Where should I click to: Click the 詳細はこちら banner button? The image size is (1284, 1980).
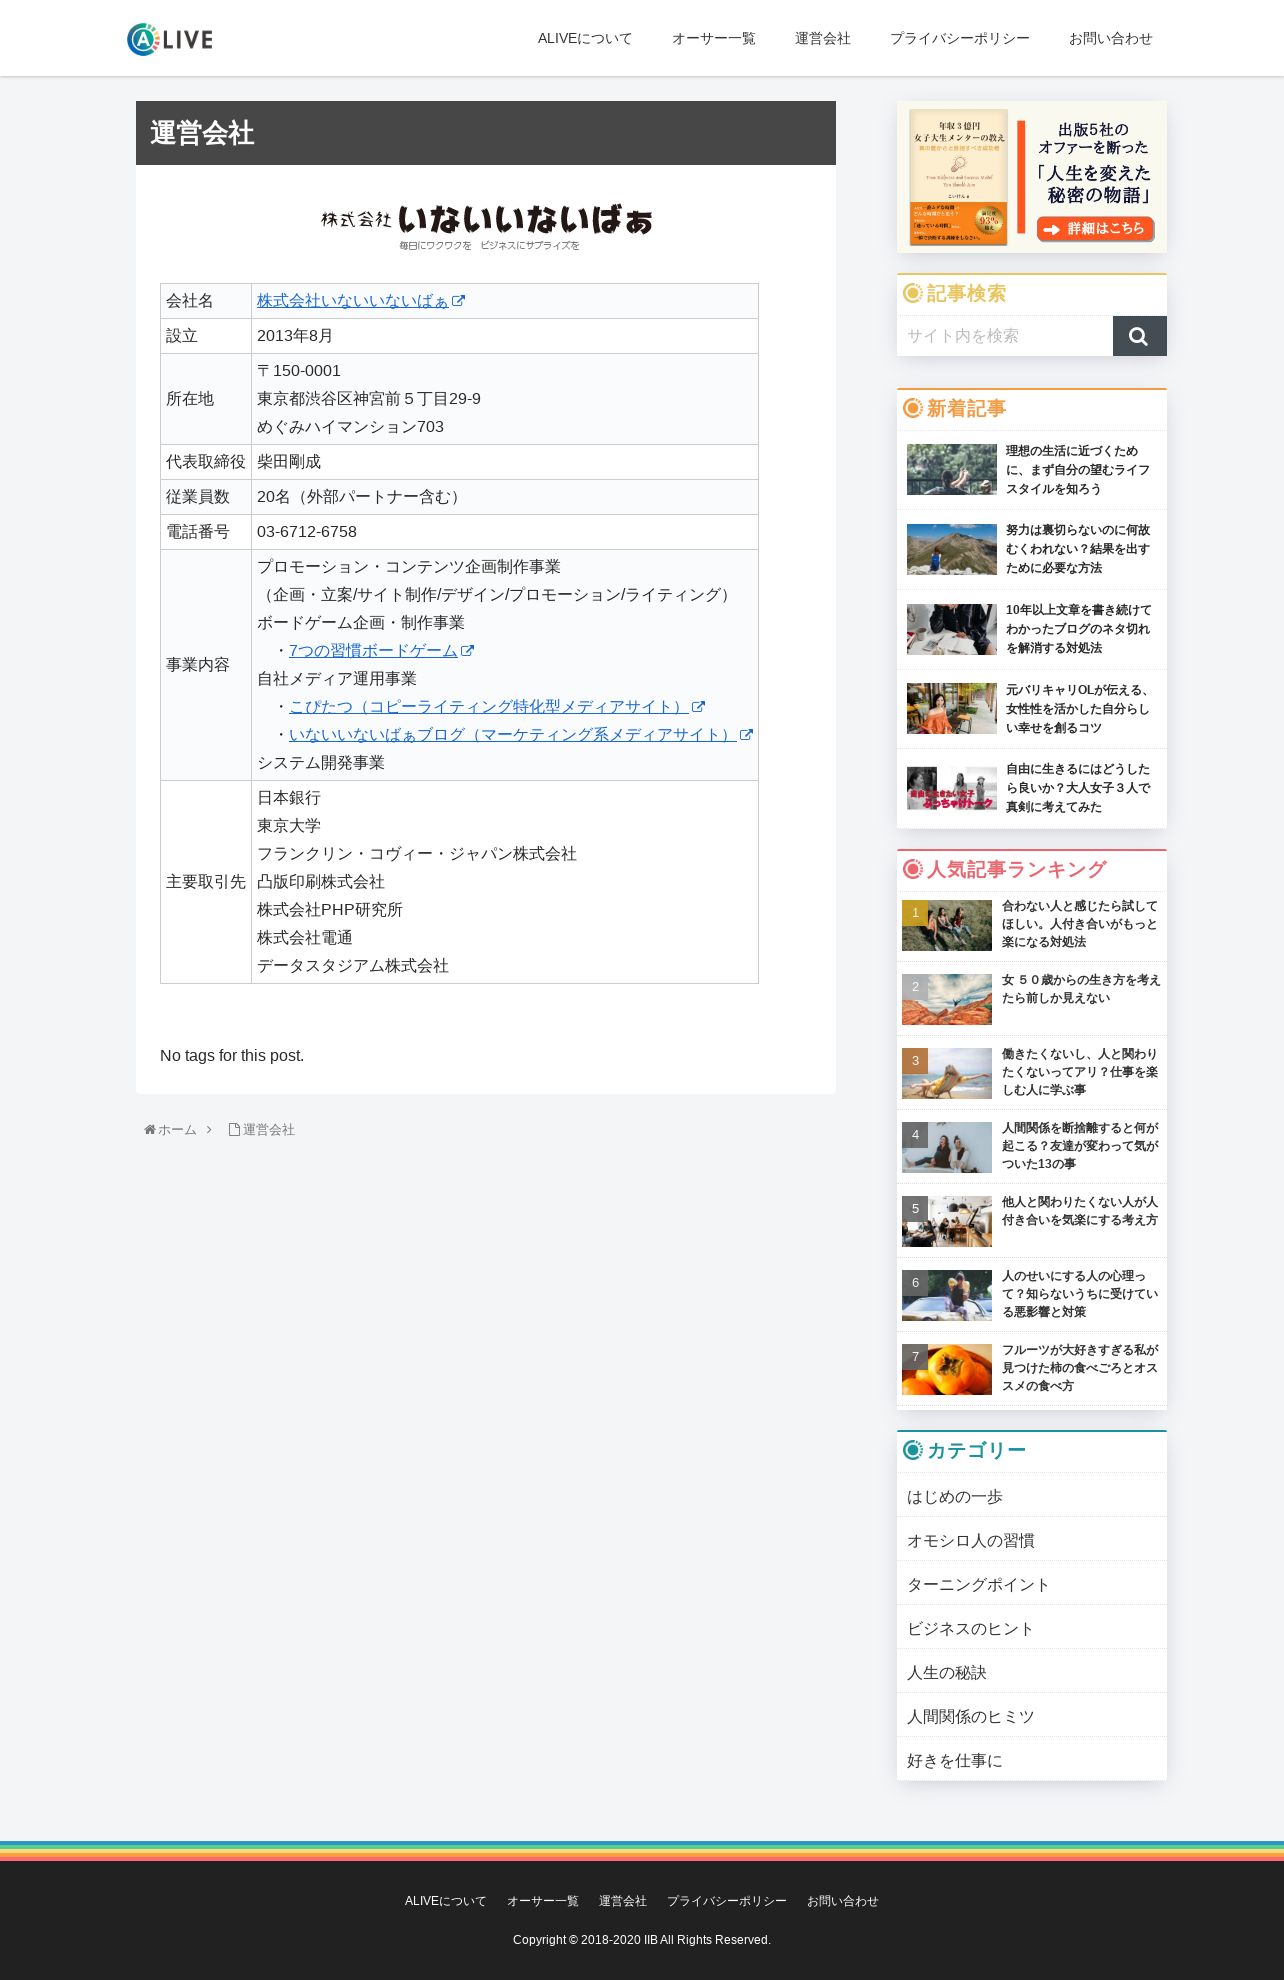point(1095,229)
